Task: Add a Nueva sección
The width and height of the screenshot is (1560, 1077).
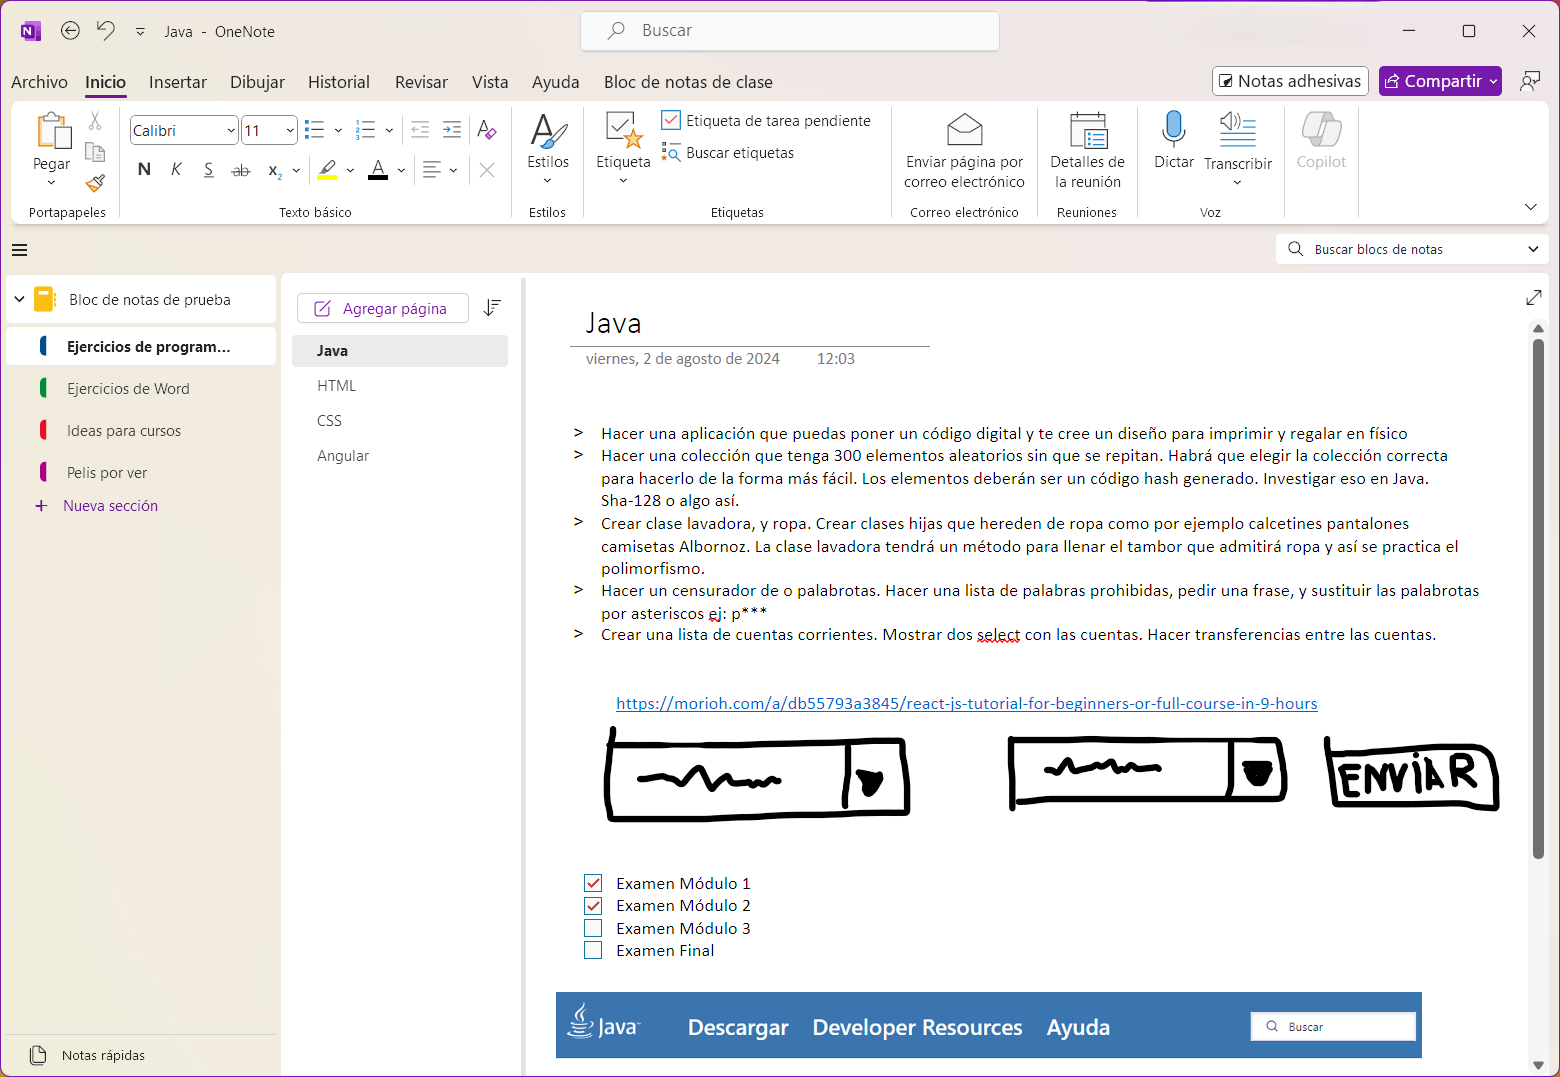Action: (98, 506)
